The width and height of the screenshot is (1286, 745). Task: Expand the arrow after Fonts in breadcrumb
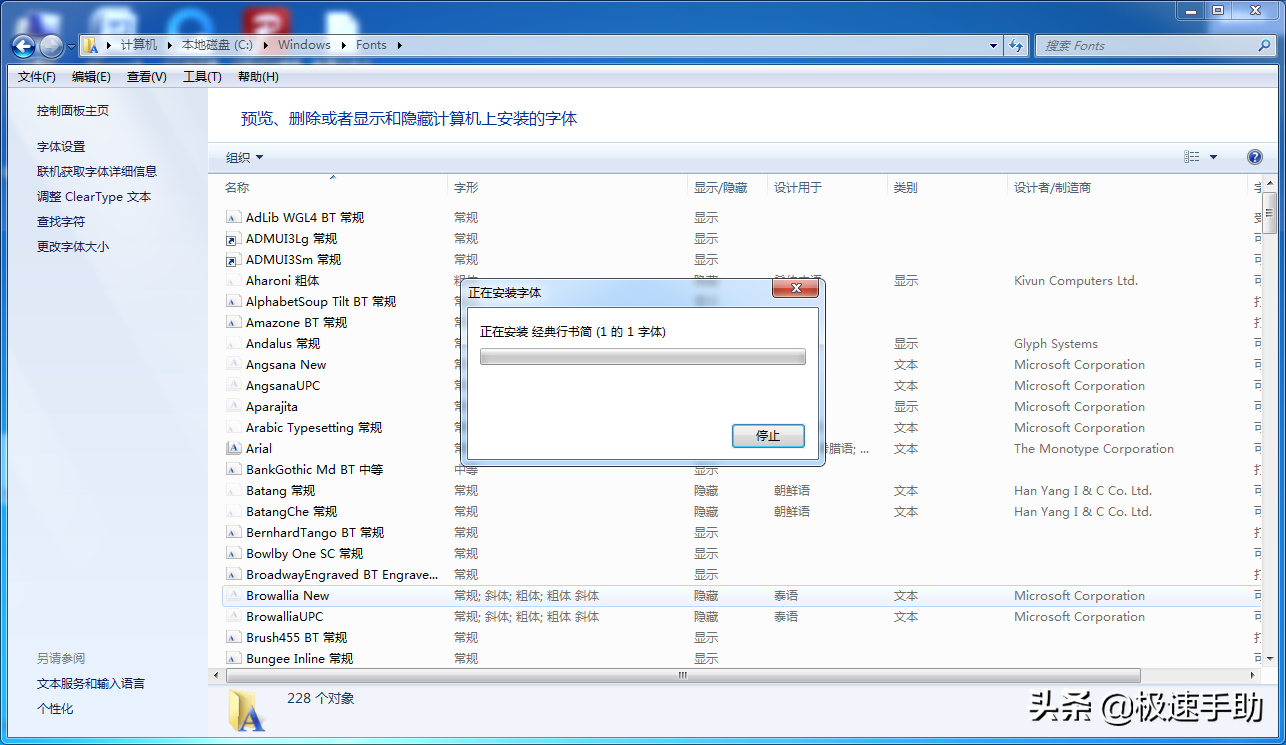[399, 45]
